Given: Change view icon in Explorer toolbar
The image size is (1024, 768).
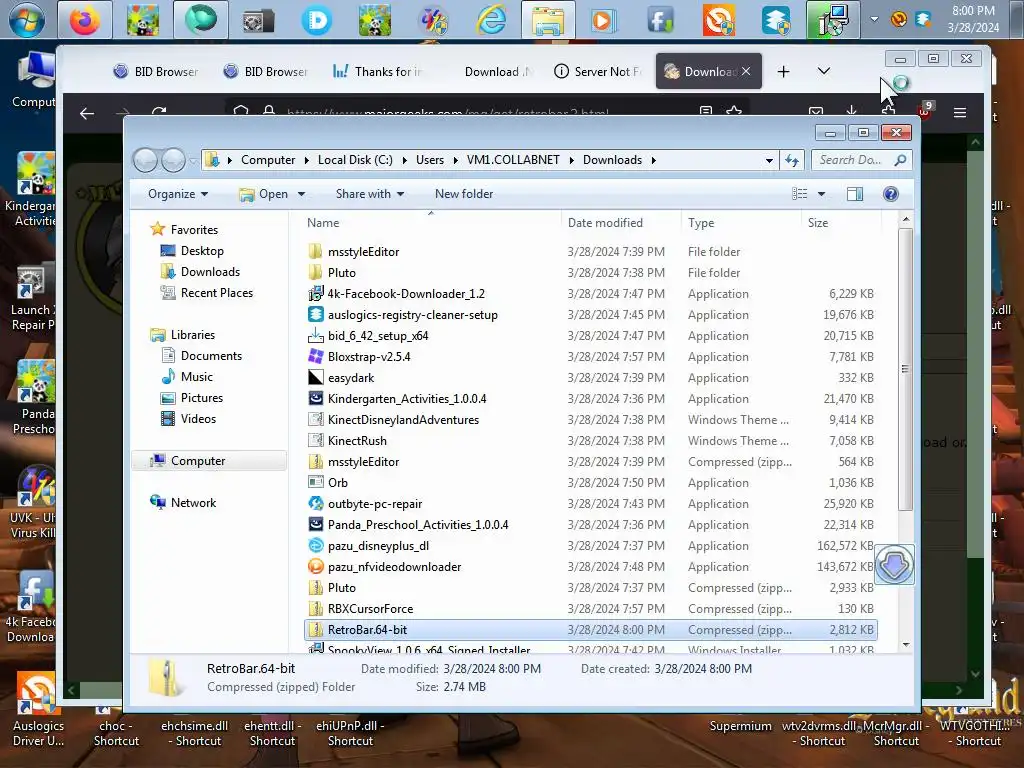Looking at the screenshot, I should coord(799,194).
